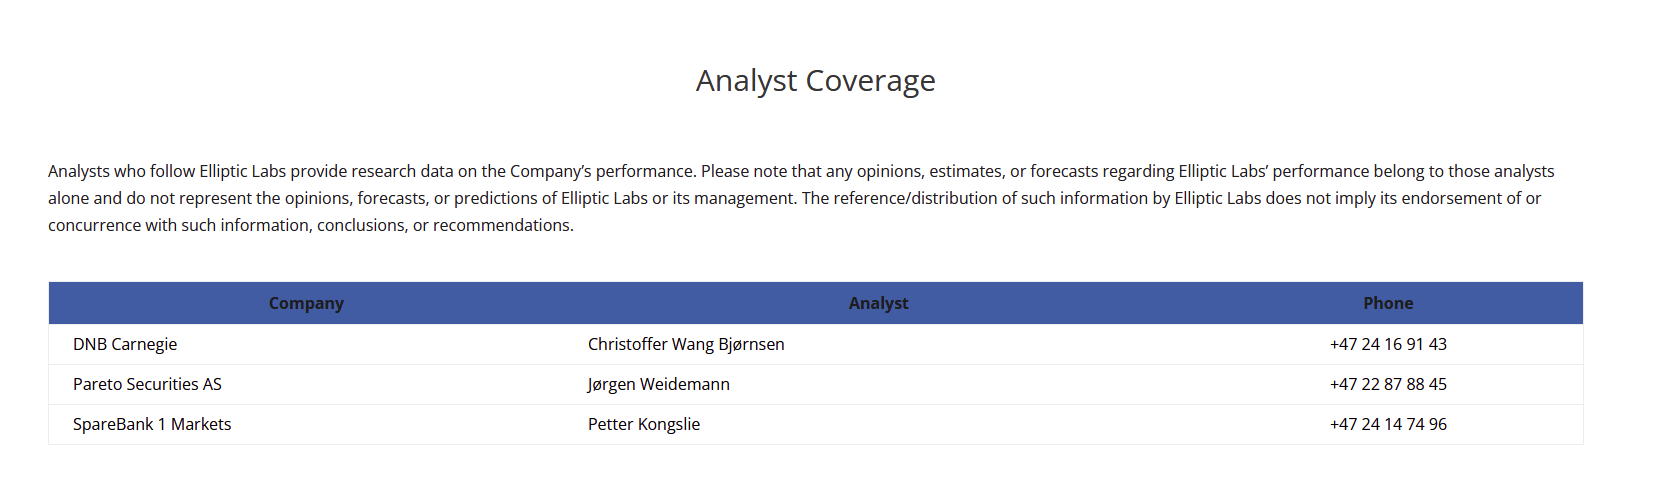Viewport: 1655px width, 497px height.
Task: Click phone number +47 24 14 74 96
Action: tap(1388, 424)
